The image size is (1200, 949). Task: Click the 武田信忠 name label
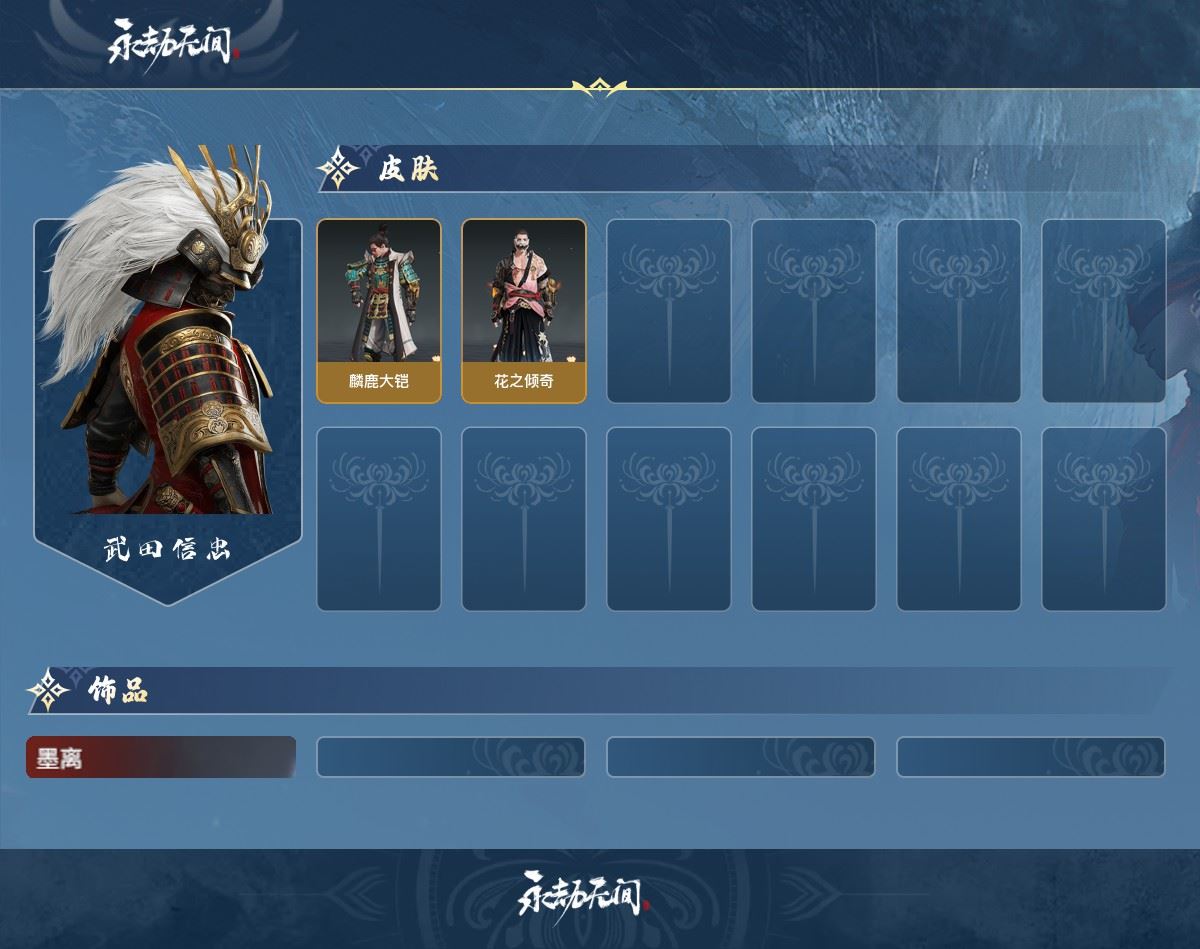click(168, 549)
